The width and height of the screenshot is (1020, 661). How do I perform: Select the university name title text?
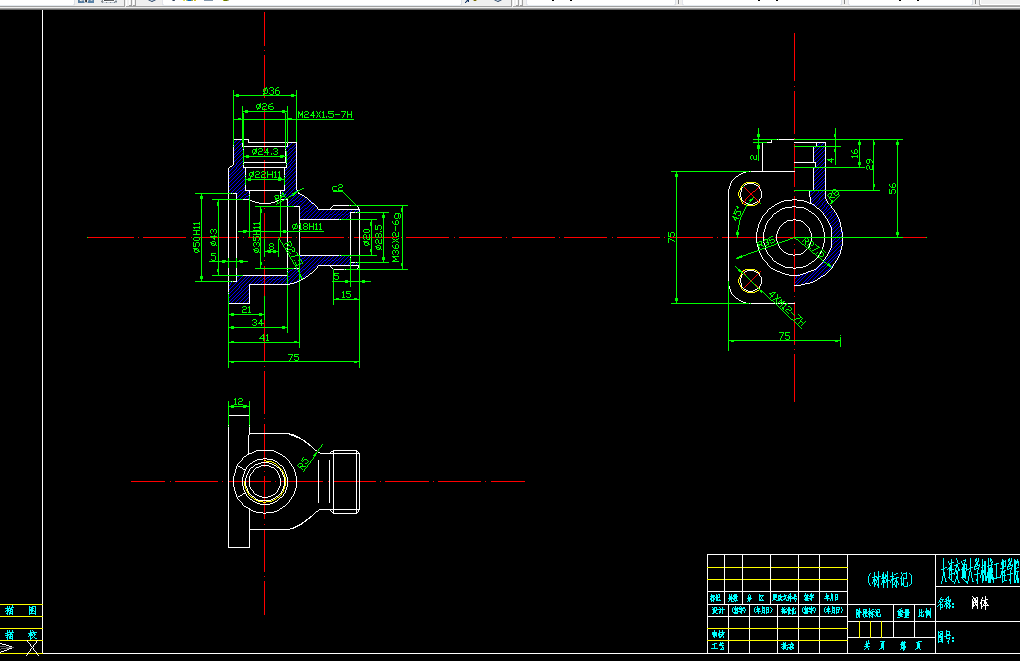979,571
